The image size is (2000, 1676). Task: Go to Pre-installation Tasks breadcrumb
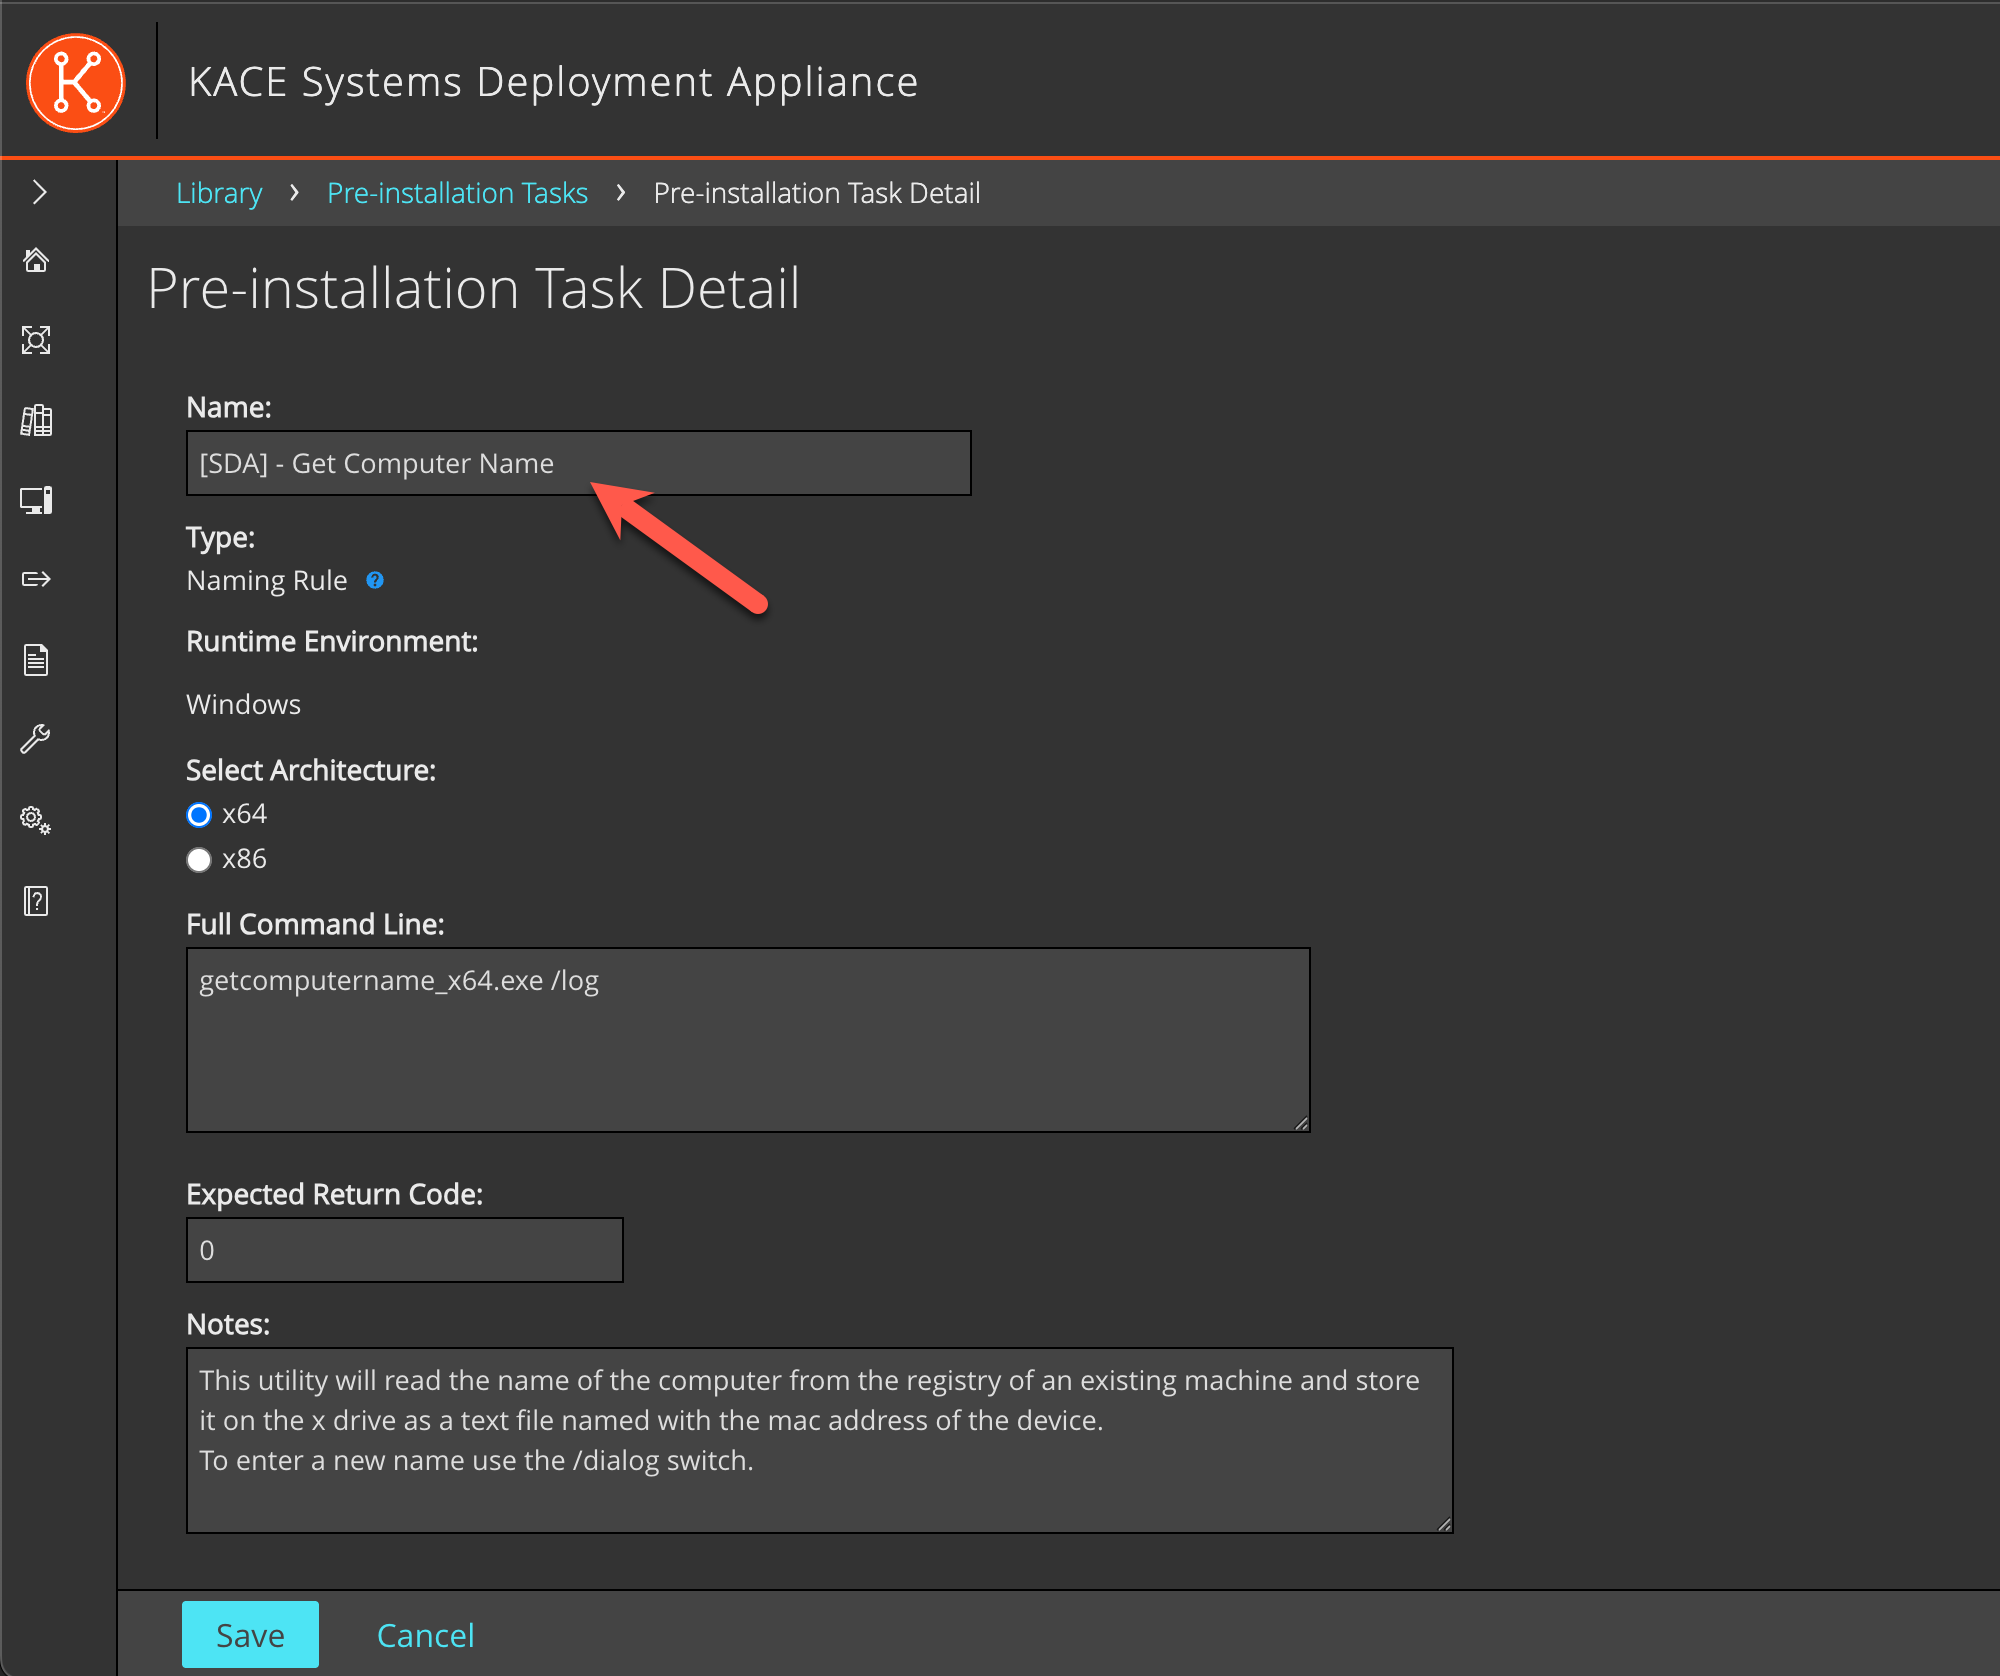[457, 193]
